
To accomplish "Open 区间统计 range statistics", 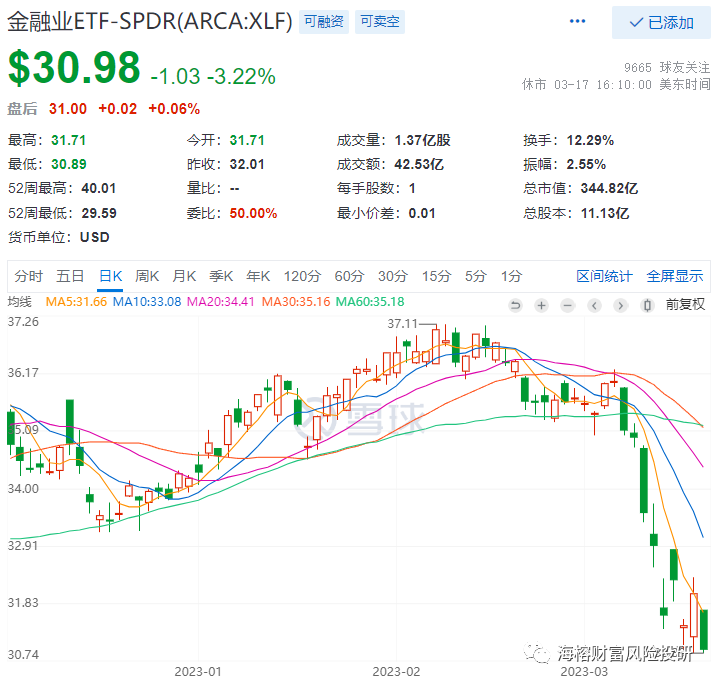I will click(x=604, y=276).
